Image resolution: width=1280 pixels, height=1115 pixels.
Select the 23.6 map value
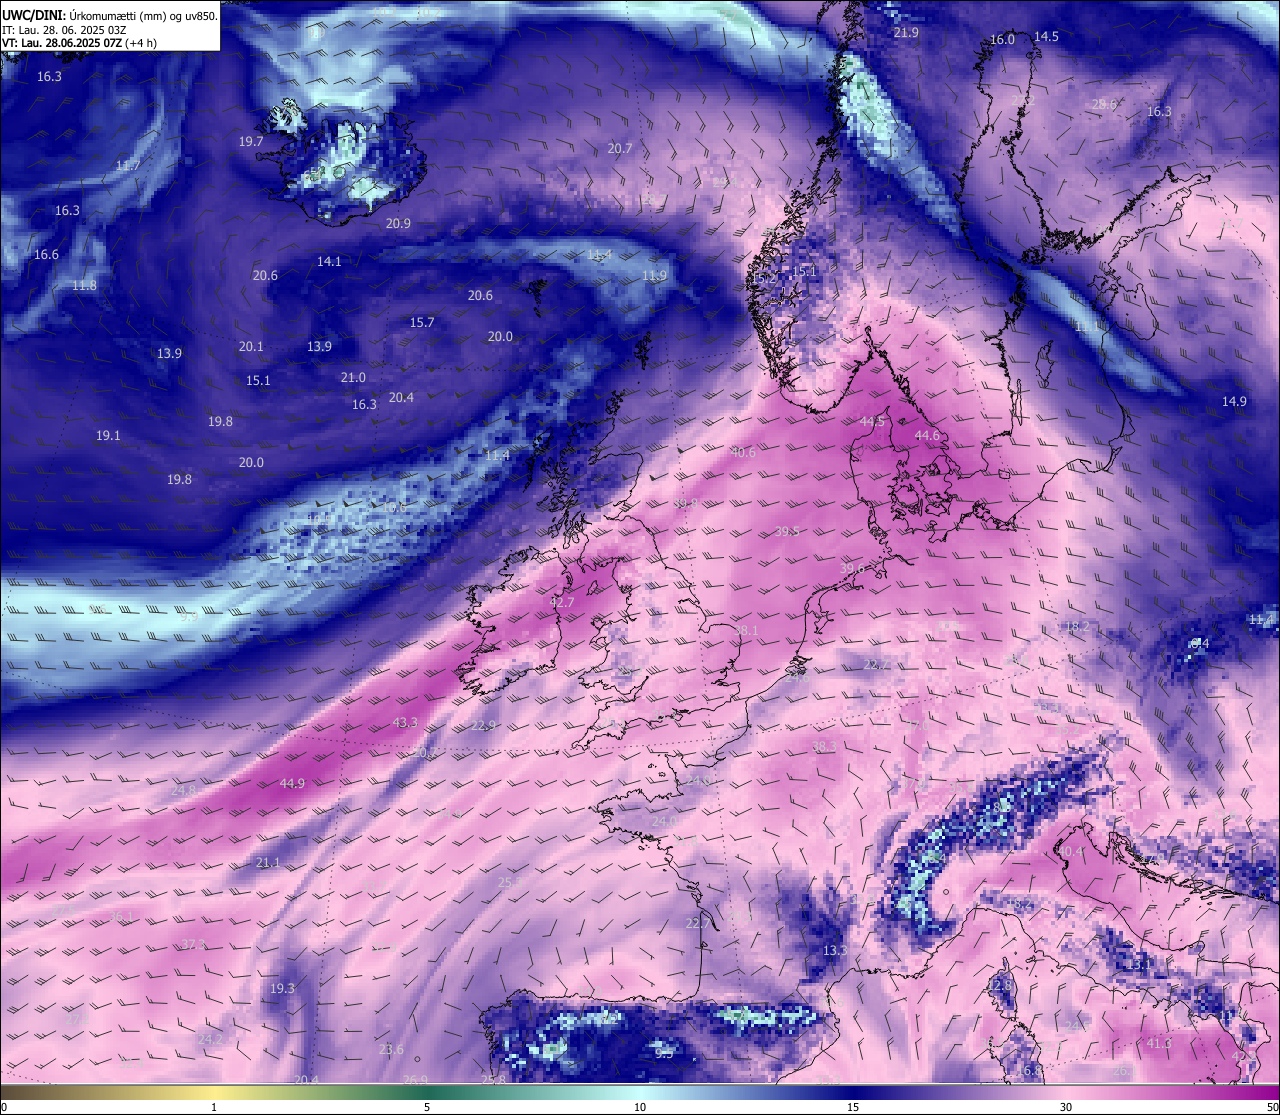pos(391,1049)
